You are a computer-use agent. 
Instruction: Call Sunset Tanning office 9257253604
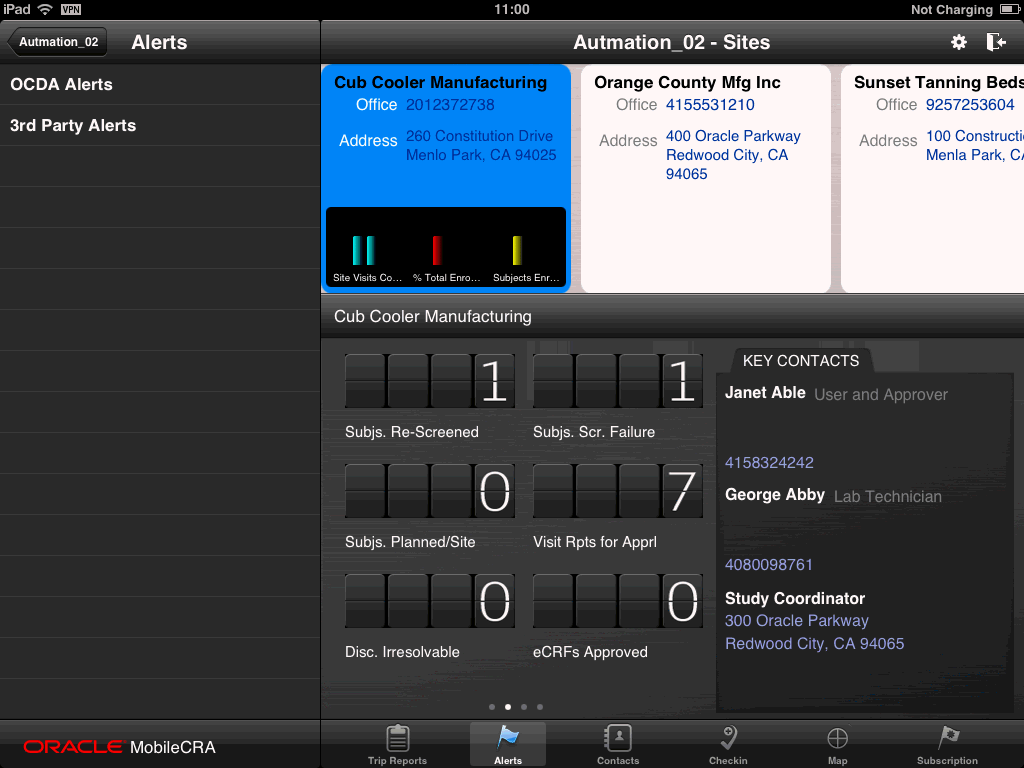pos(970,104)
